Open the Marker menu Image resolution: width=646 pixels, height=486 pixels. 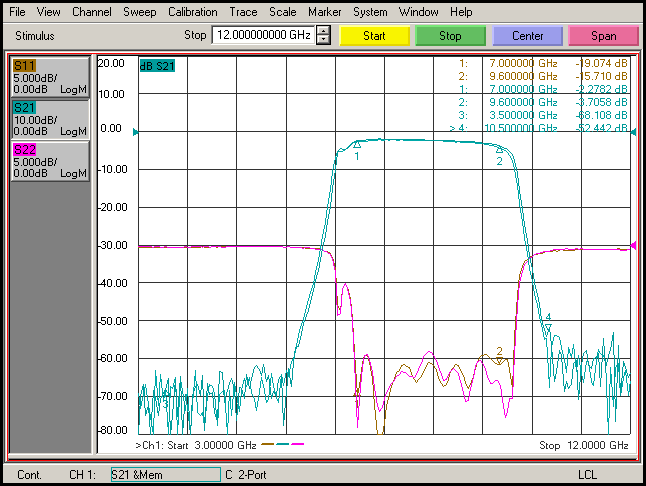[x=324, y=12]
